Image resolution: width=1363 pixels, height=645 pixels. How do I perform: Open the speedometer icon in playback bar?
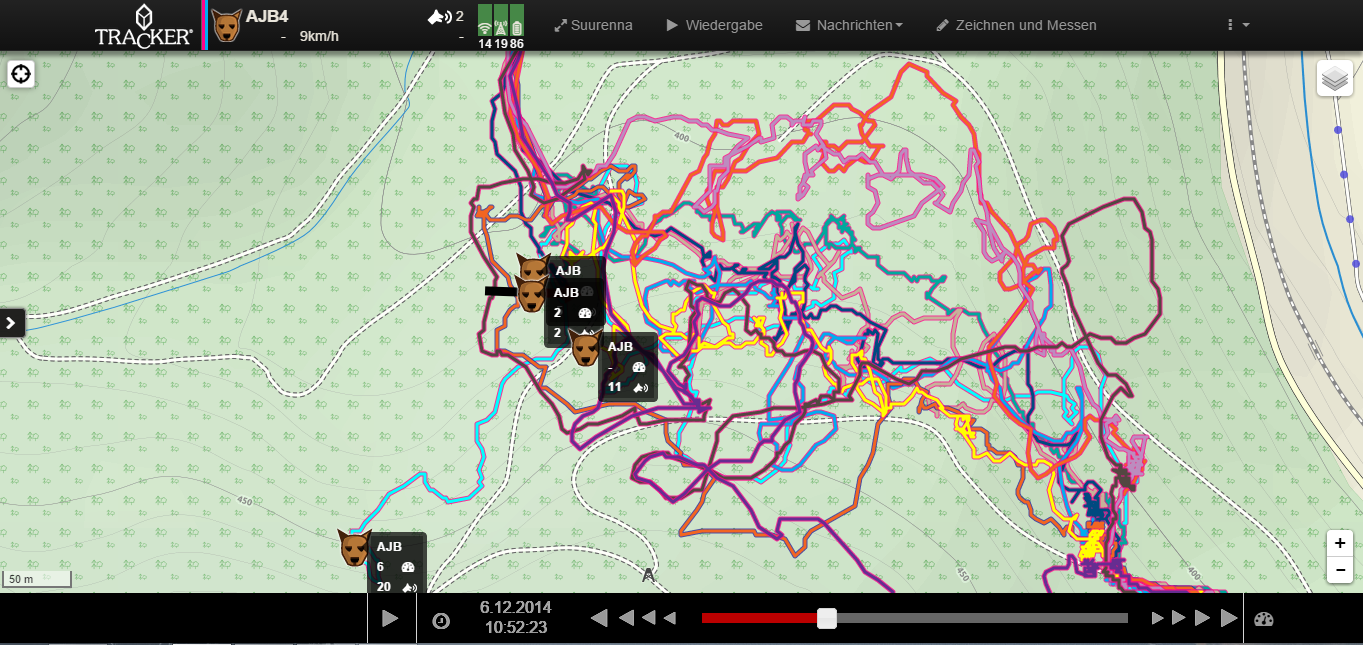(1263, 619)
